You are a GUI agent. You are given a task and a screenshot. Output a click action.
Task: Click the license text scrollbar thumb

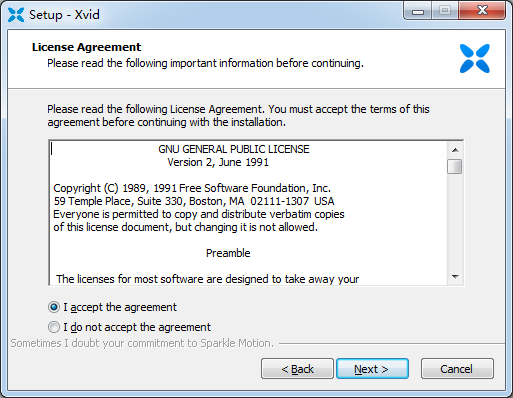point(455,166)
